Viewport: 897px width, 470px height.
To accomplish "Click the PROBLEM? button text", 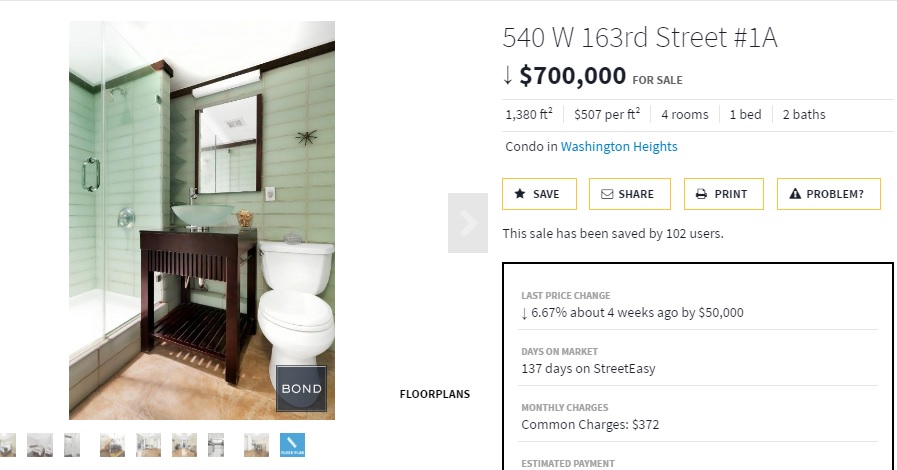I will coord(835,194).
